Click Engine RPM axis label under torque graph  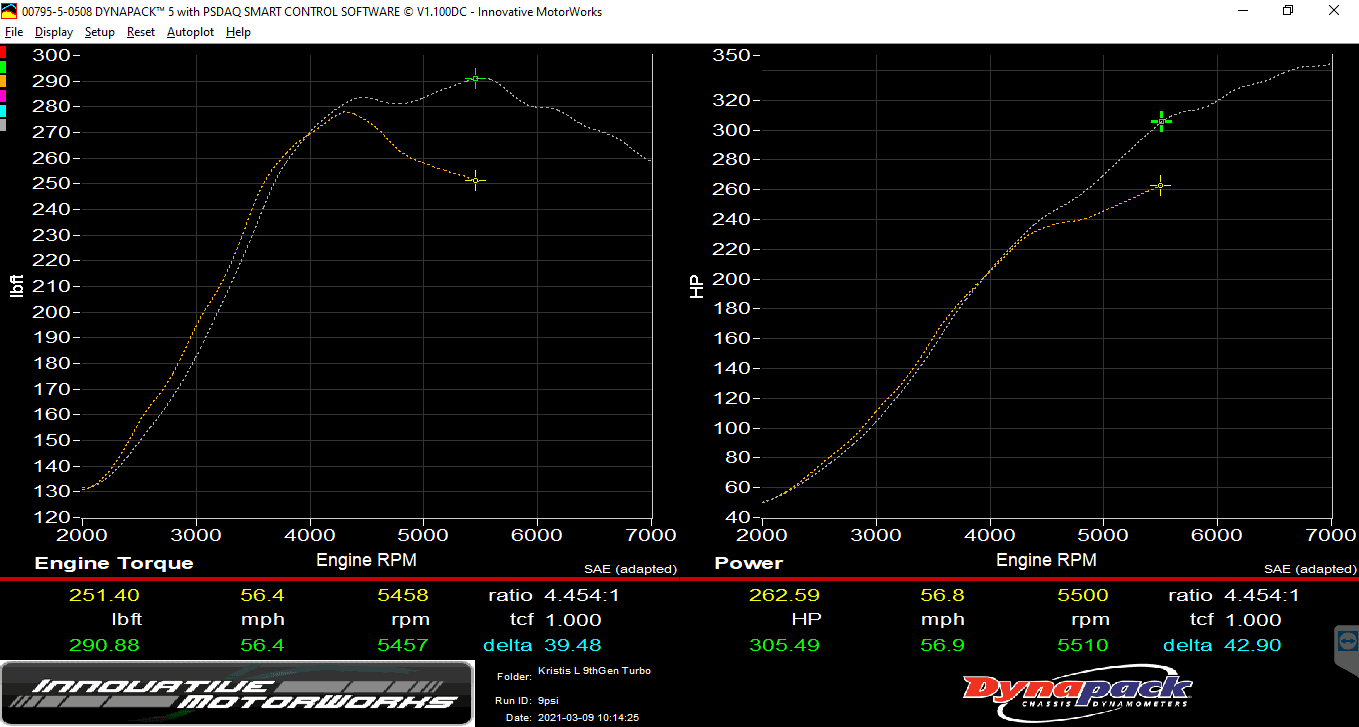pyautogui.click(x=366, y=560)
